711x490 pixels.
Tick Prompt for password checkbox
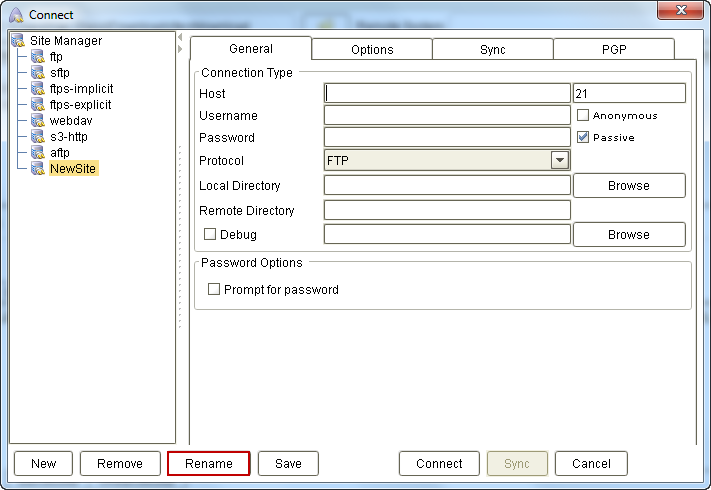(x=214, y=290)
